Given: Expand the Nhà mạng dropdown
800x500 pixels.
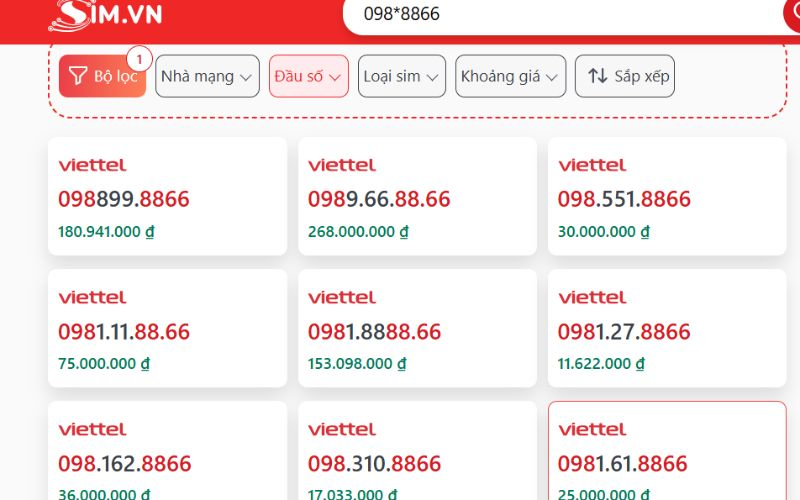Looking at the screenshot, I should pyautogui.click(x=207, y=76).
